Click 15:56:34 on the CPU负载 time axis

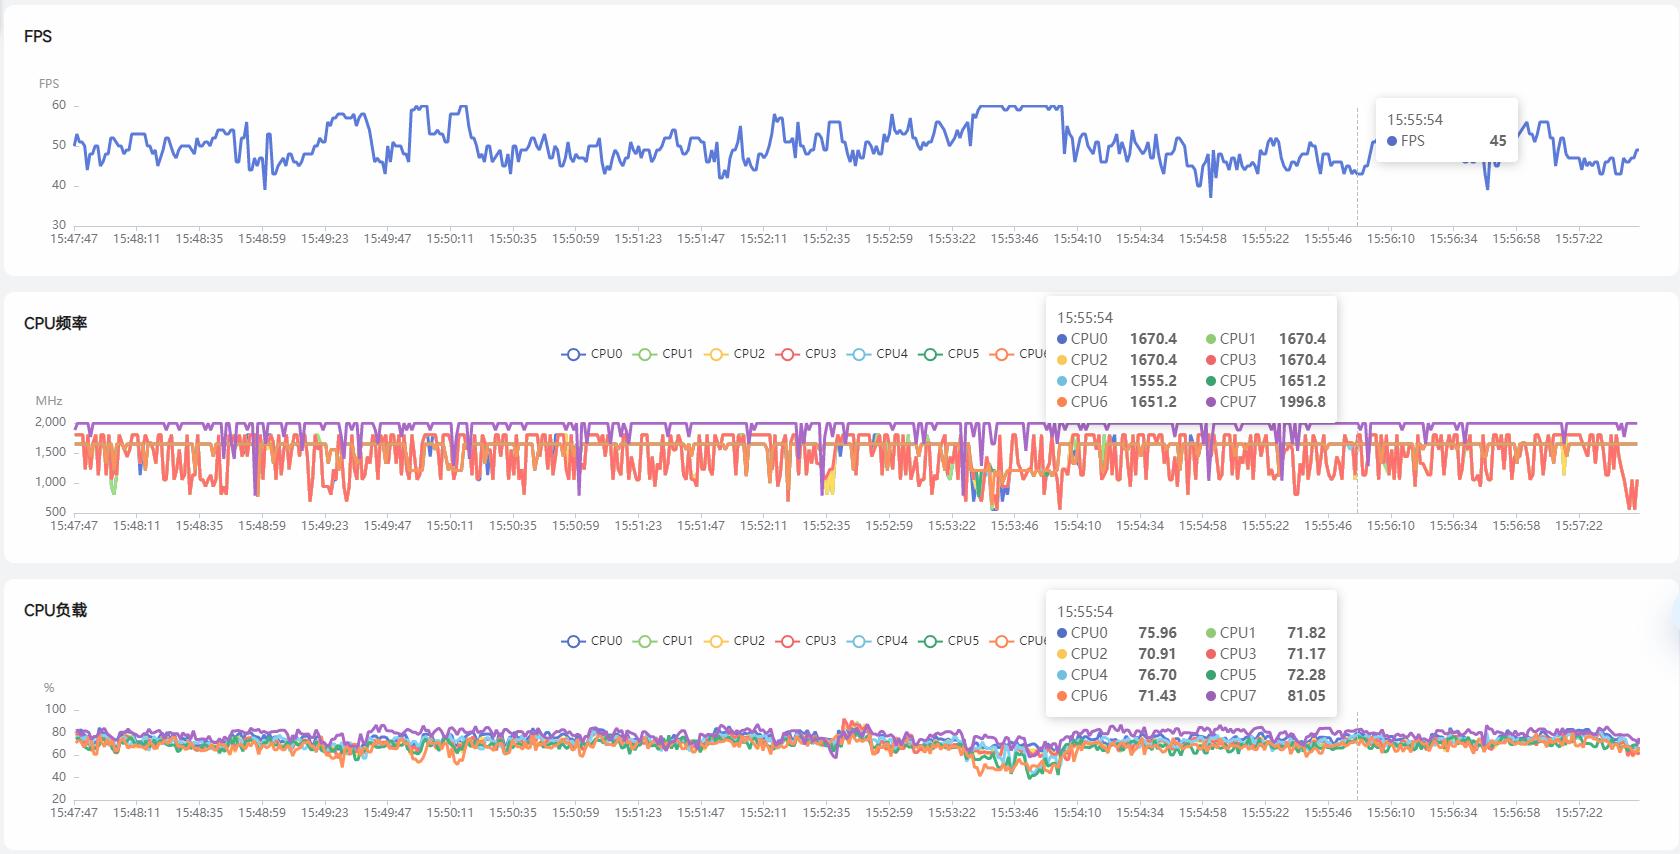click(x=1453, y=813)
